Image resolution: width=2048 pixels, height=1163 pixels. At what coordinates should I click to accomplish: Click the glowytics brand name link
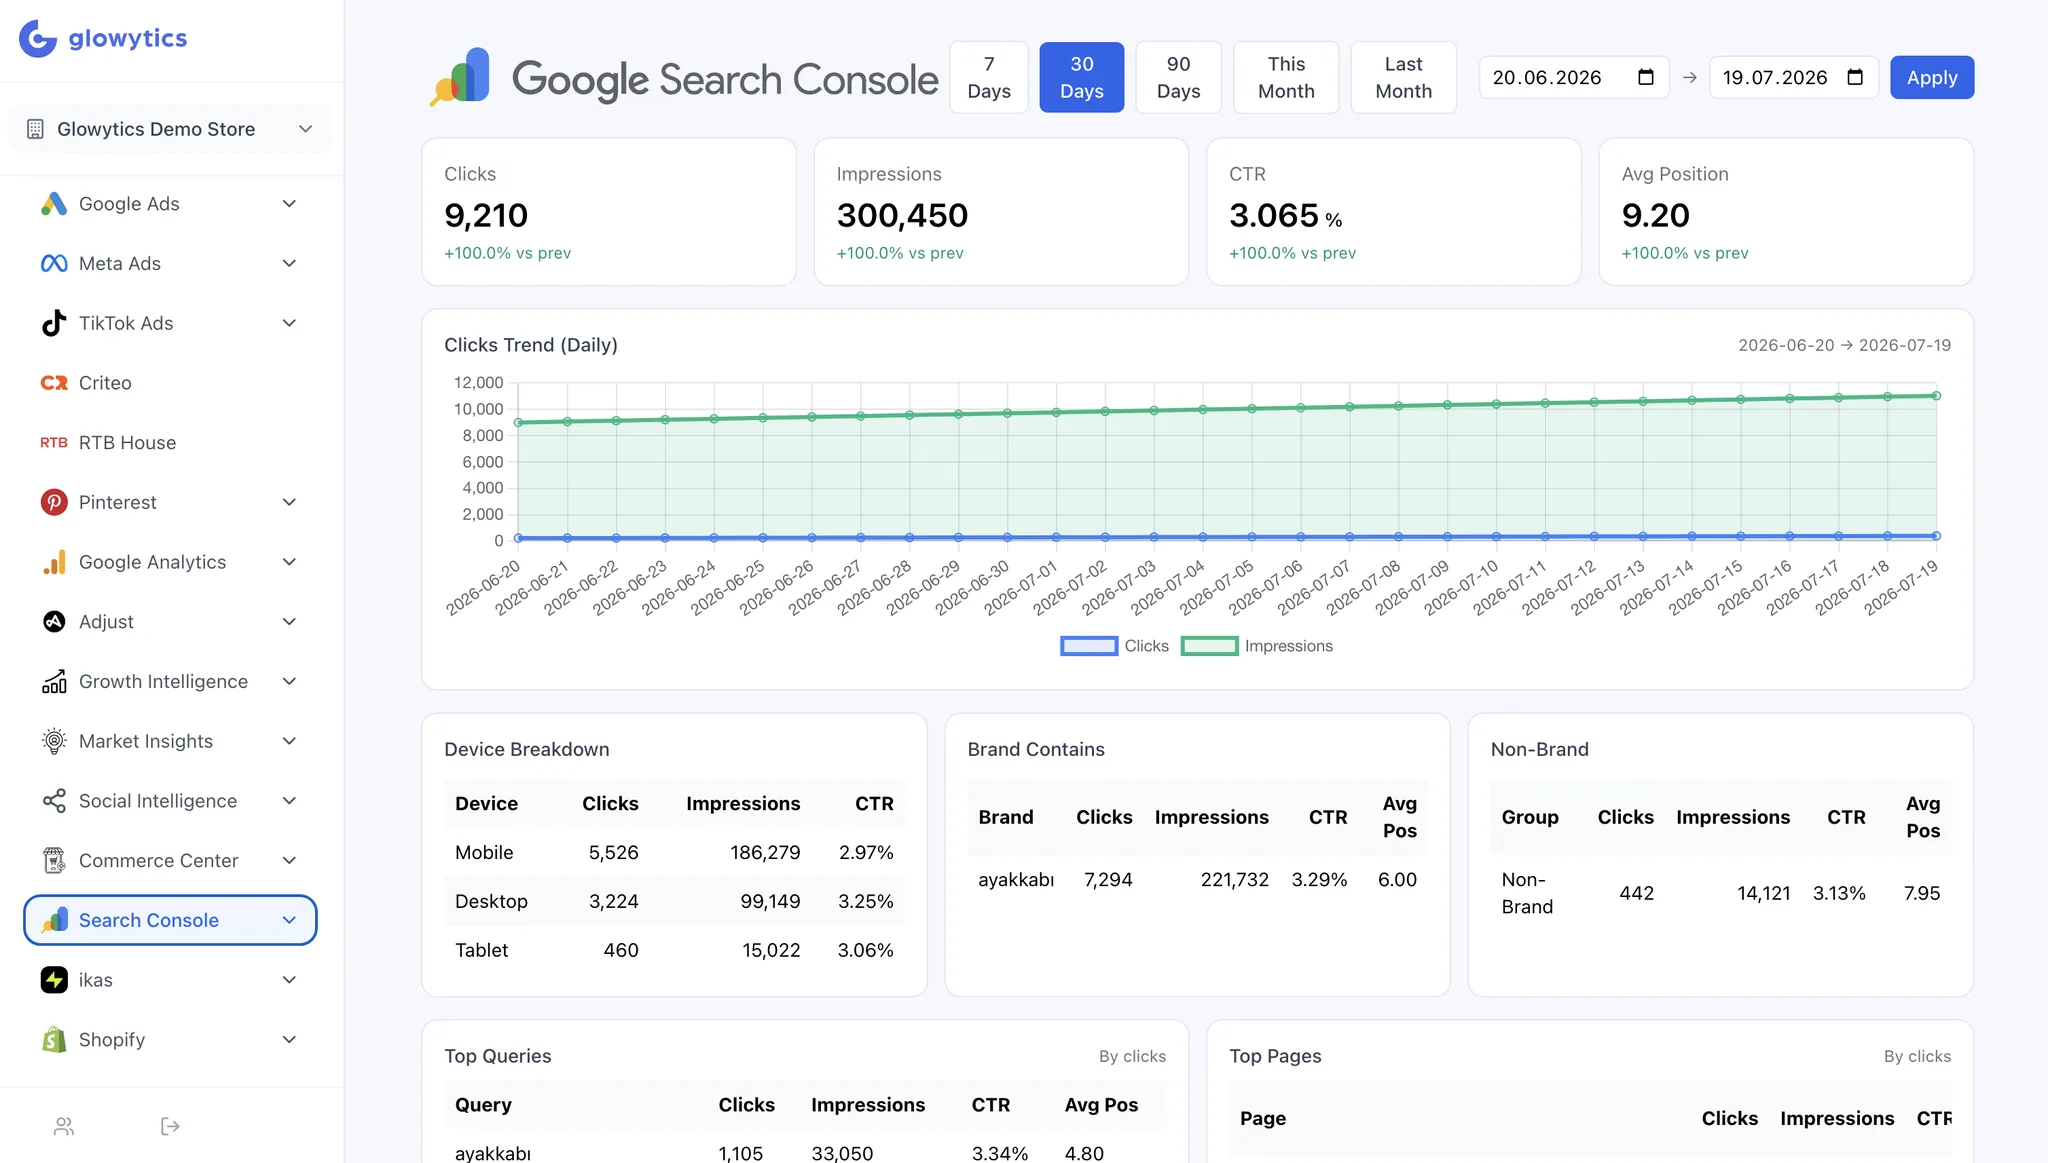pos(128,38)
